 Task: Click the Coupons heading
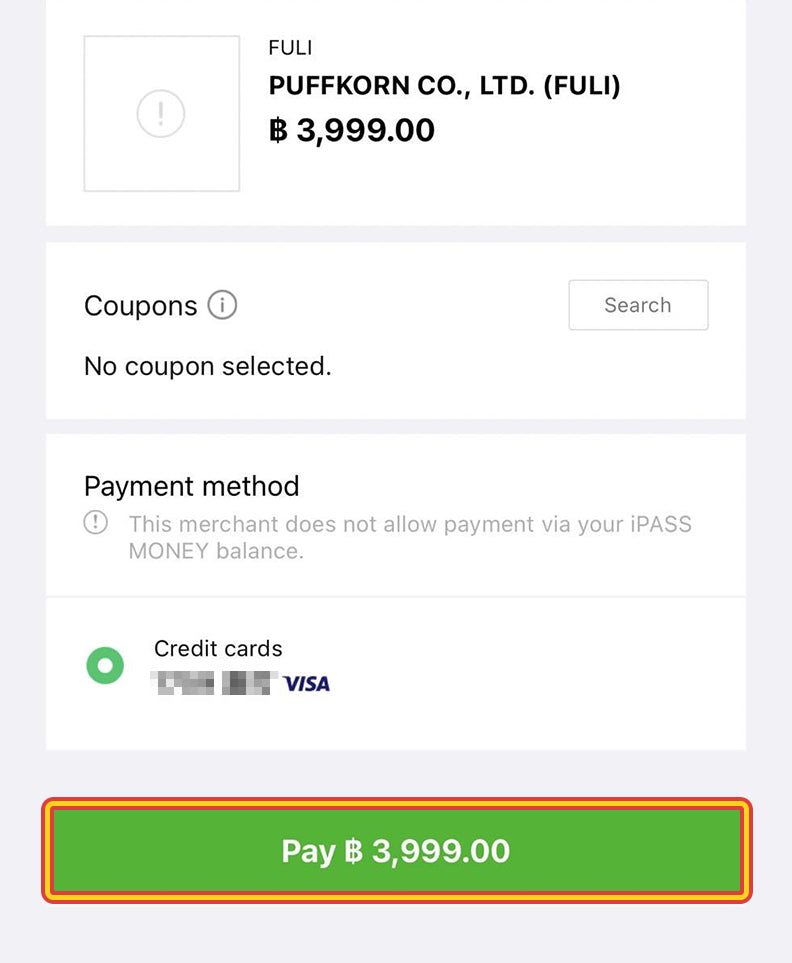point(140,306)
